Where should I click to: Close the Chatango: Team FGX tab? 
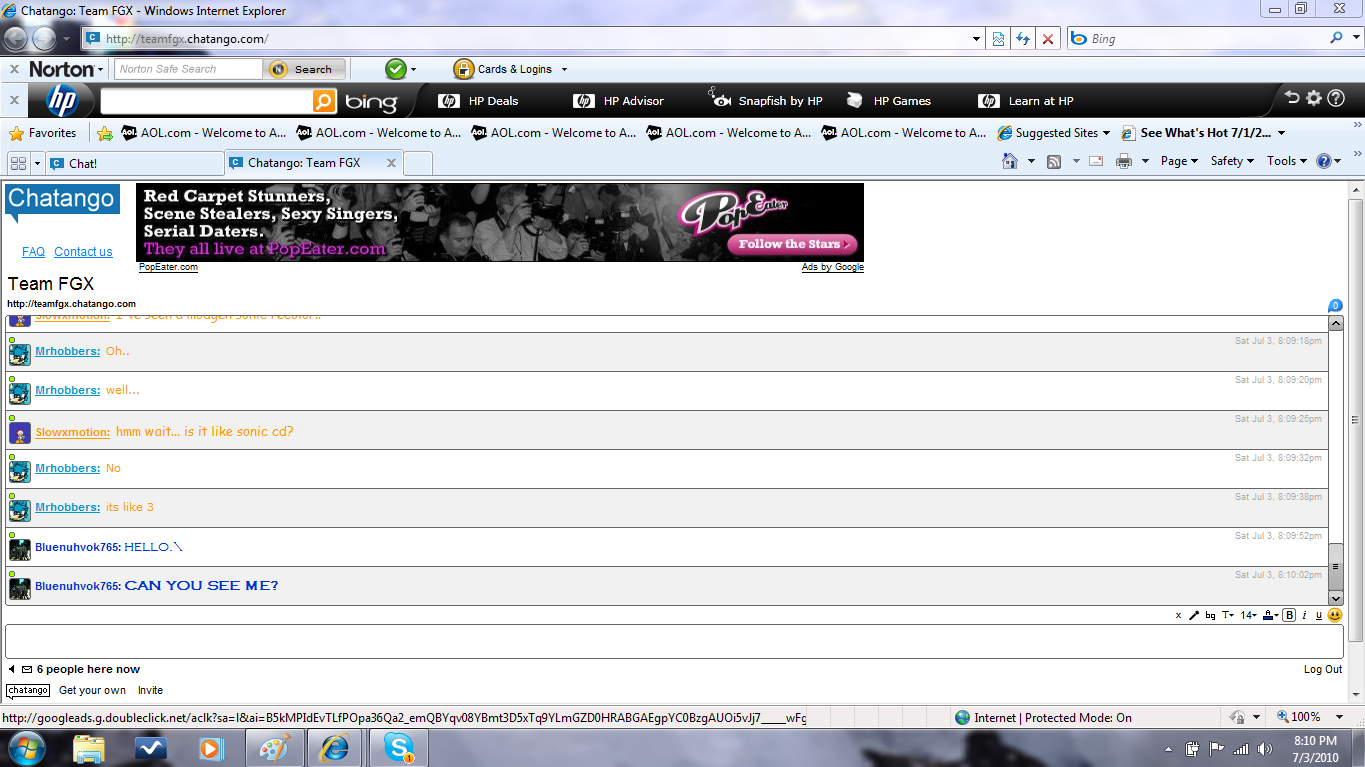pyautogui.click(x=391, y=163)
